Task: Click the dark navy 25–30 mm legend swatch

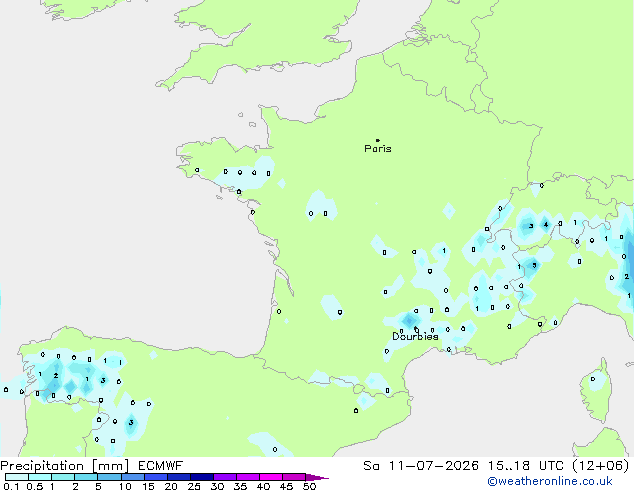Action: [202, 477]
